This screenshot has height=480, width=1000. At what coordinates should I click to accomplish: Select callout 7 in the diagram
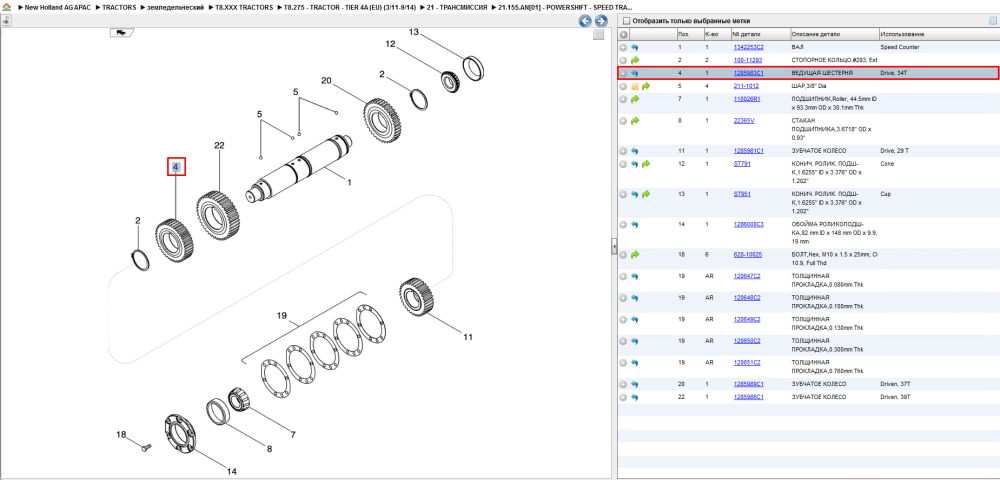[x=293, y=435]
